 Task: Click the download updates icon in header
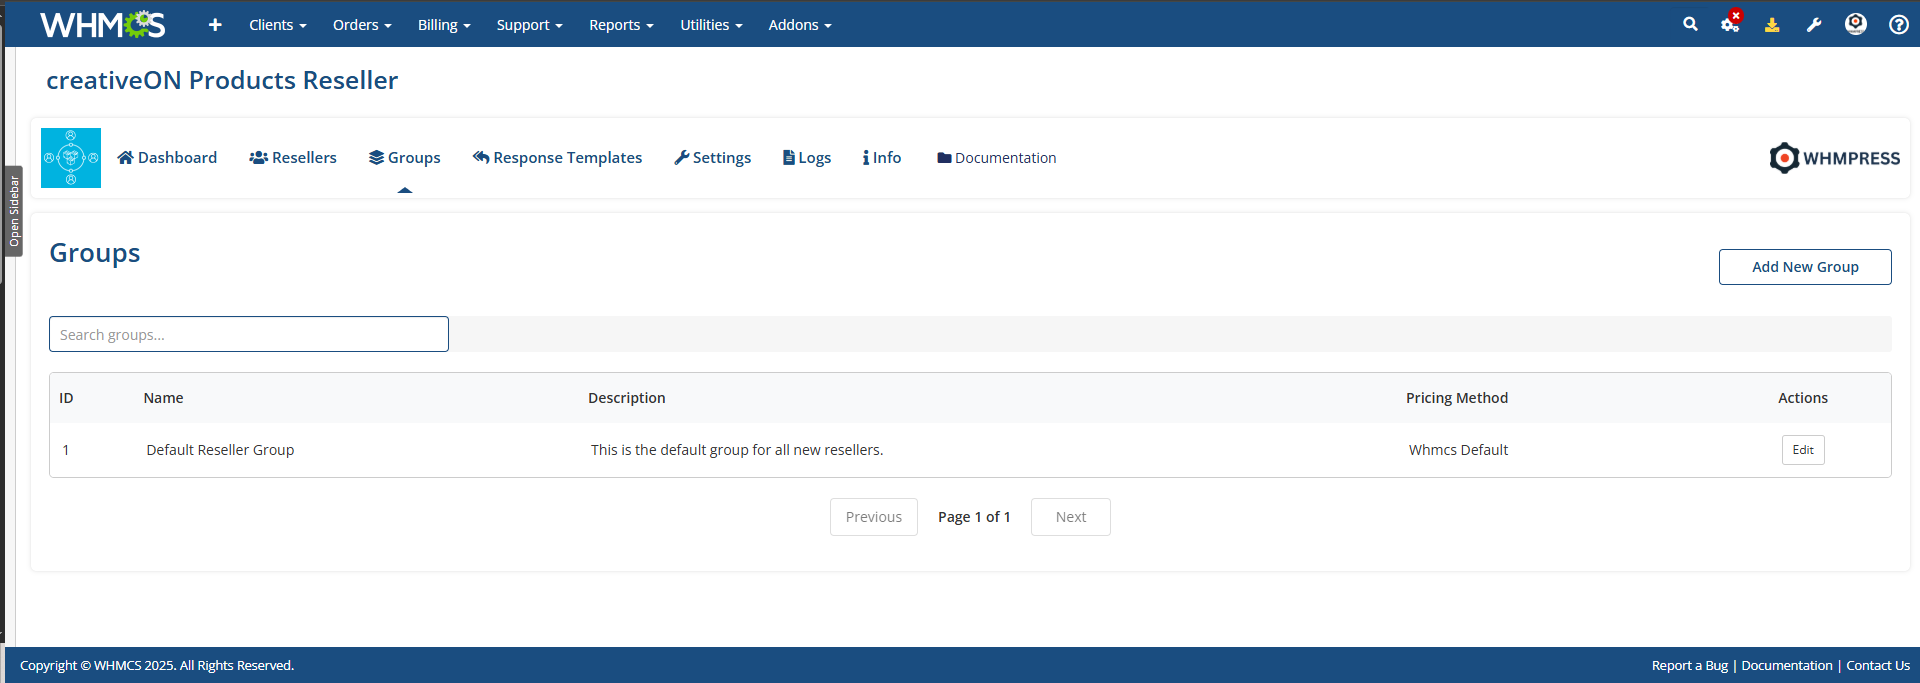click(x=1772, y=25)
